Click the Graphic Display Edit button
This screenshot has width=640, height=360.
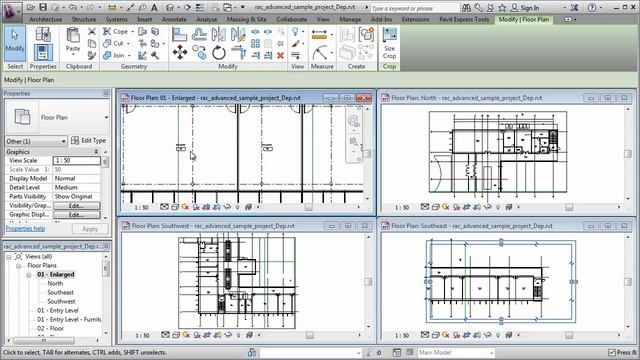[76, 215]
